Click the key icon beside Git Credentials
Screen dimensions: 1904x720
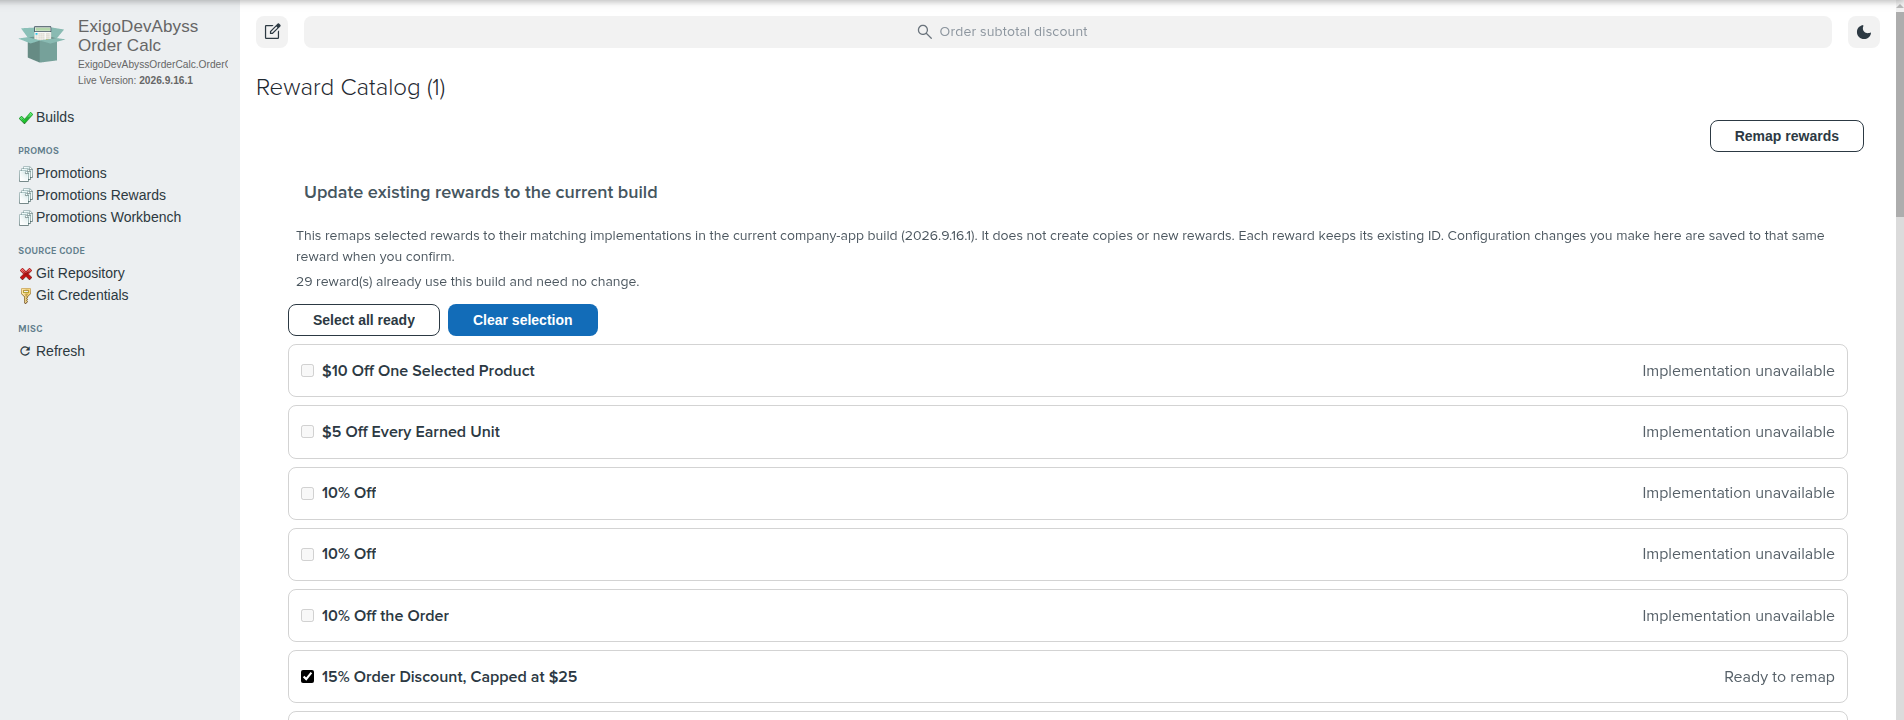click(x=26, y=296)
